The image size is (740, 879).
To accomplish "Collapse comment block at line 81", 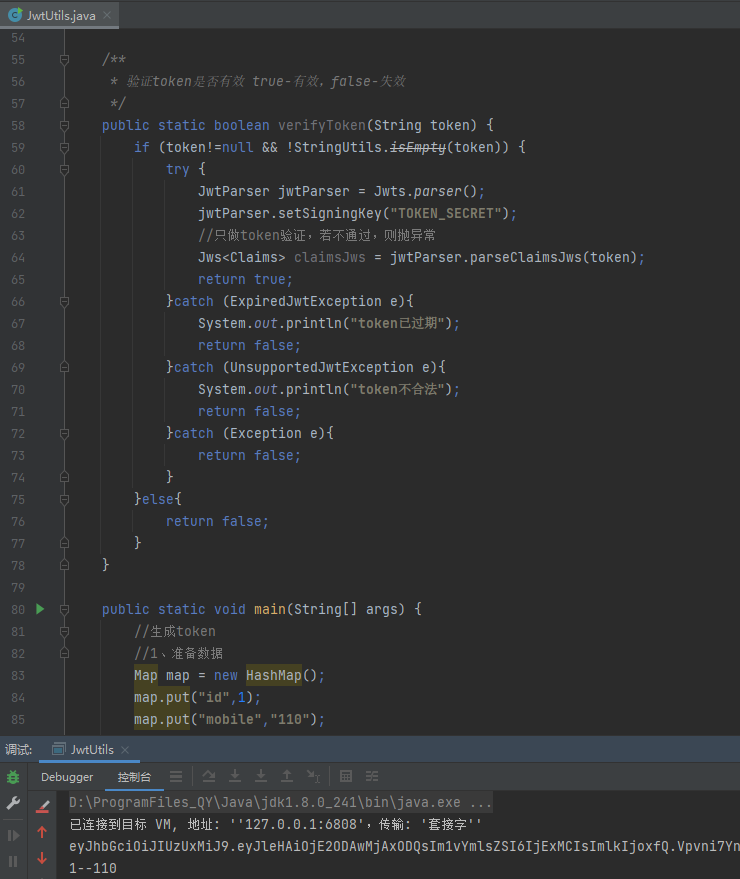I will click(x=64, y=631).
